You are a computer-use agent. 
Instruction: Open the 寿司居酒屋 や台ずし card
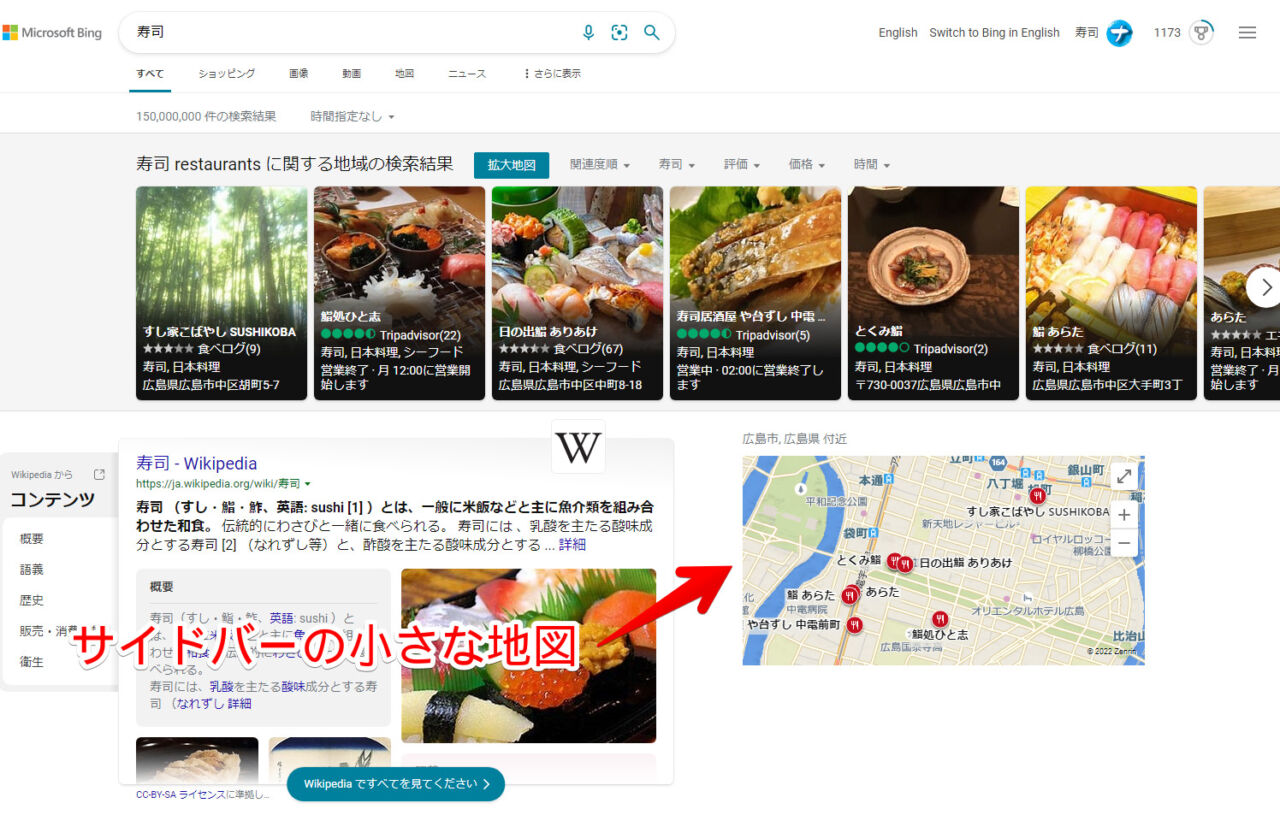[755, 293]
